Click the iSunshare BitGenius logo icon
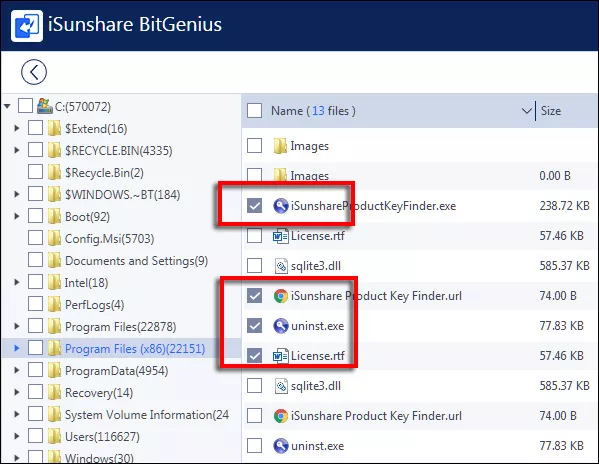Image resolution: width=599 pixels, height=464 pixels. (x=27, y=26)
